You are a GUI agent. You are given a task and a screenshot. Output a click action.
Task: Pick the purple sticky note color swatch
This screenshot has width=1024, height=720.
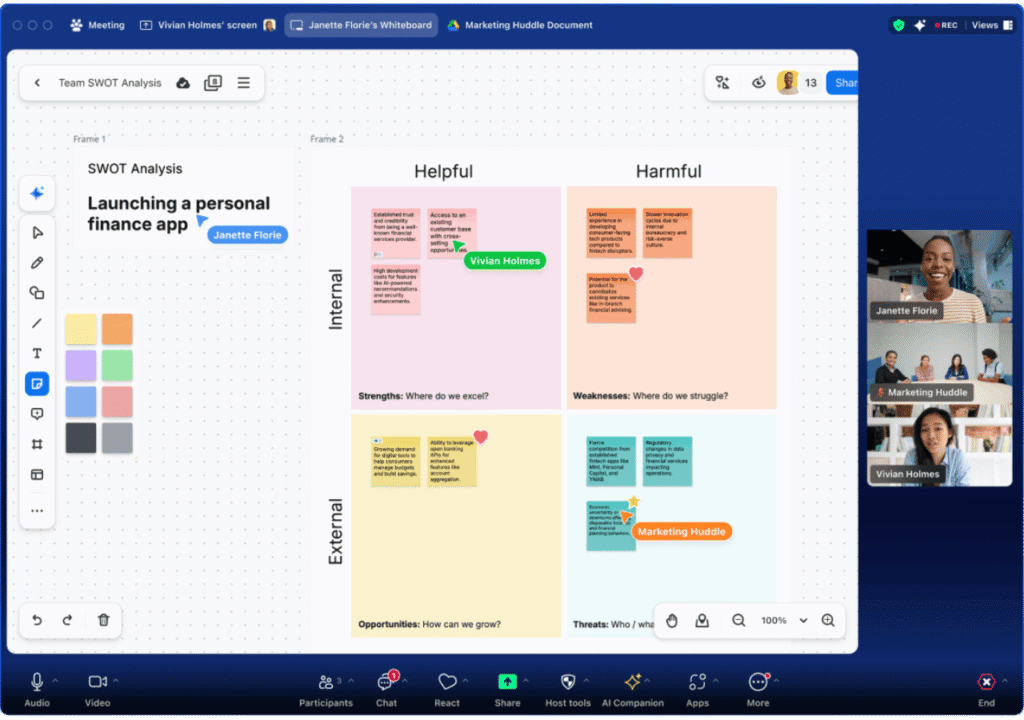click(81, 365)
